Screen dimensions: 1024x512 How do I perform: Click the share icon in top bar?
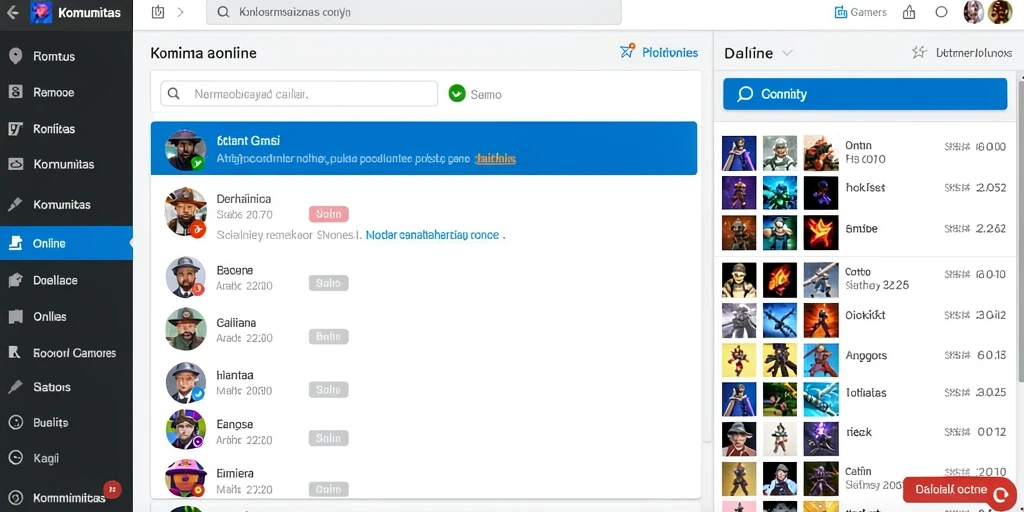click(909, 12)
